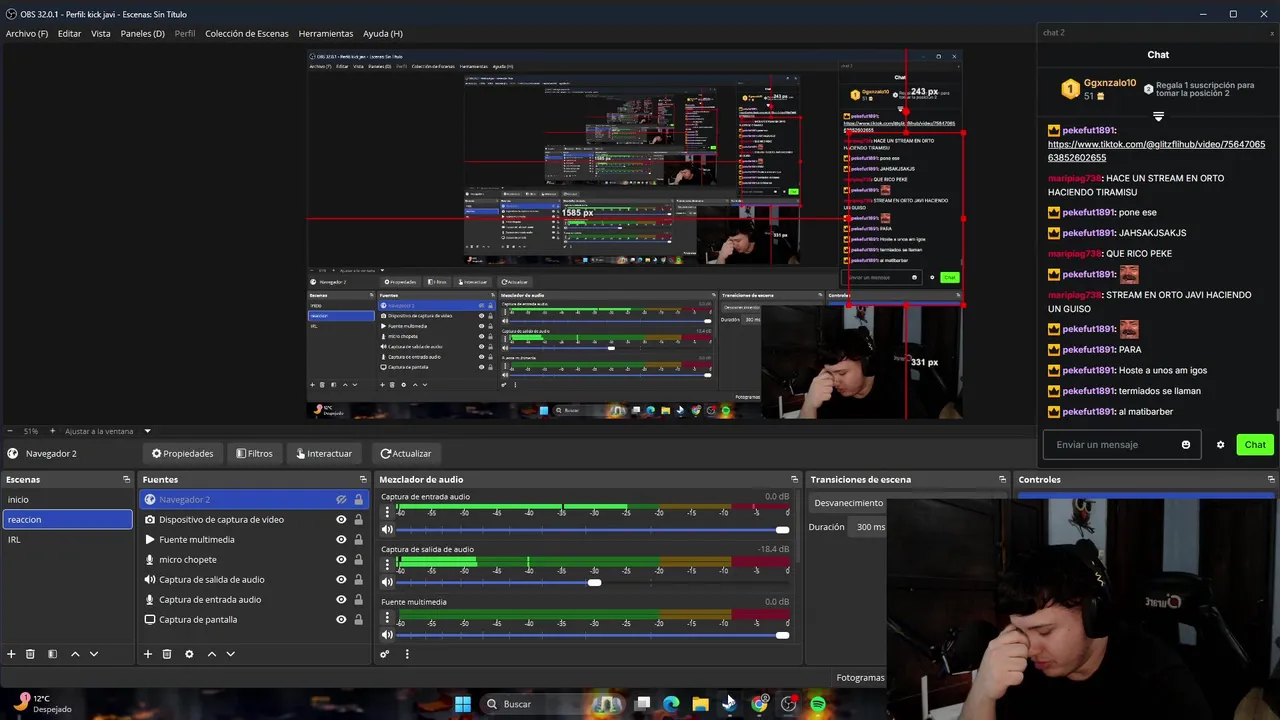Open Microsoft Edge from the taskbar
This screenshot has width=1280, height=720.
671,704
